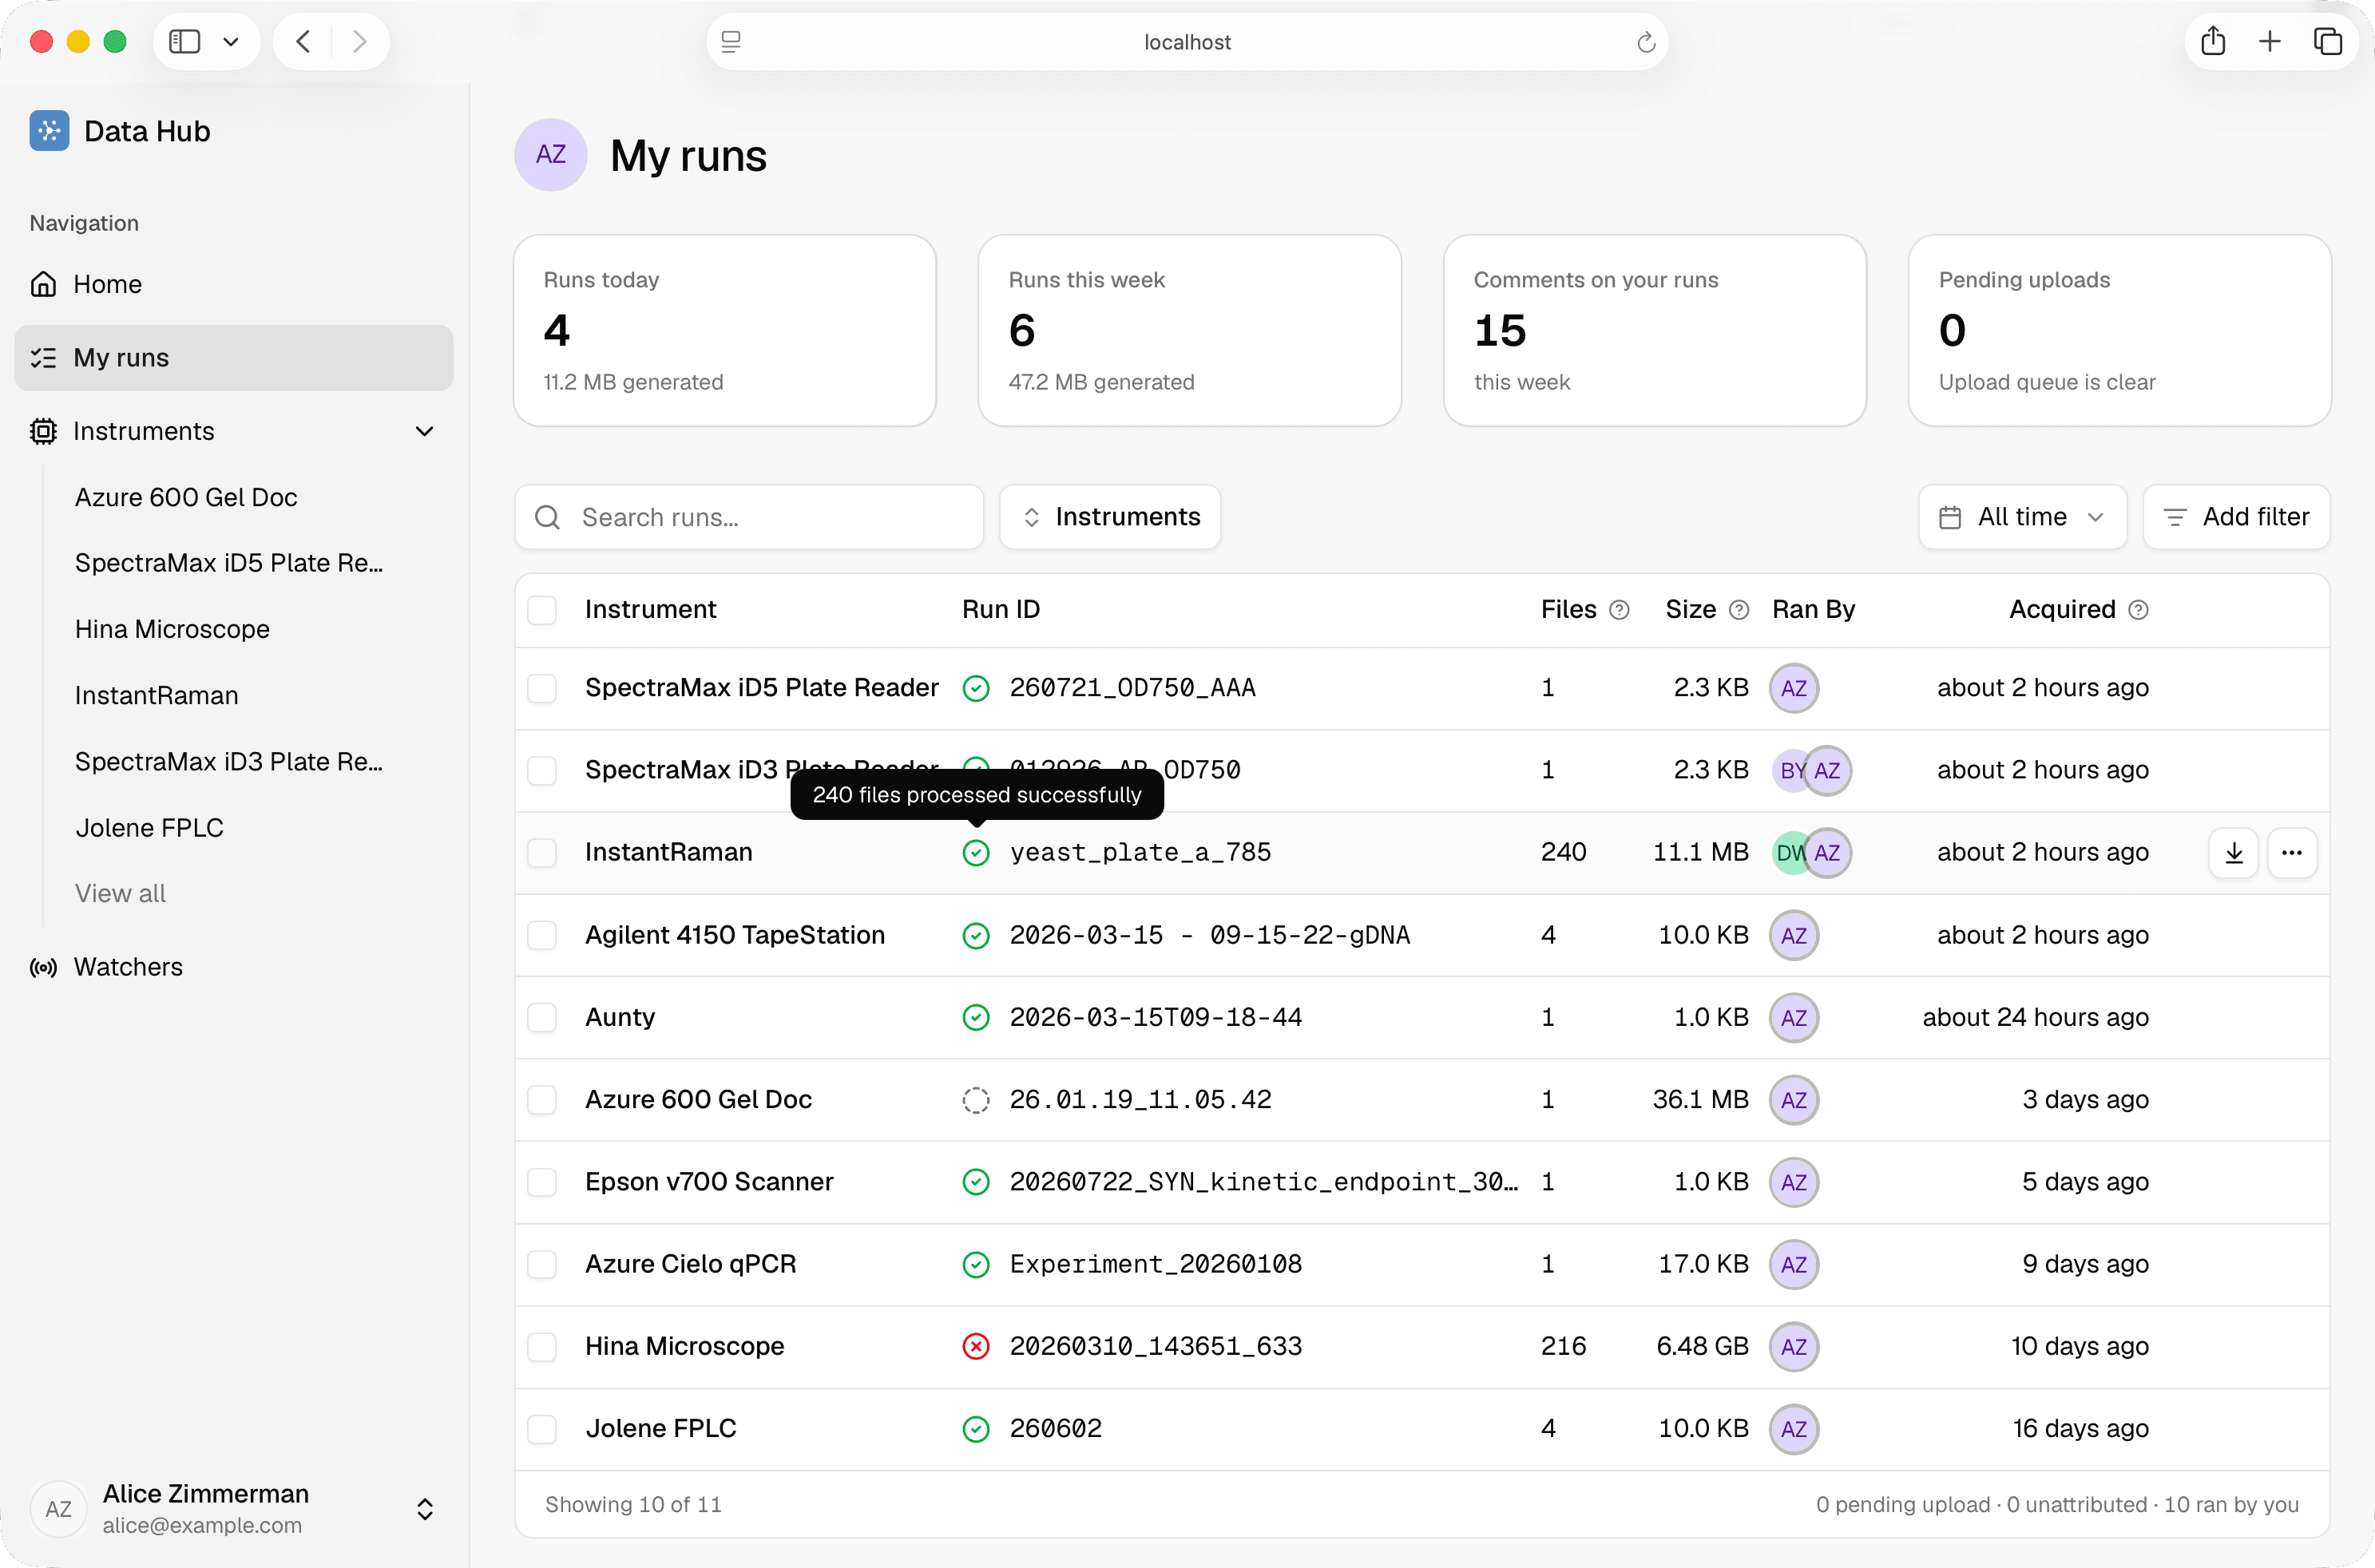Click the Instrument column header
The width and height of the screenshot is (2375, 1568).
click(x=650, y=610)
